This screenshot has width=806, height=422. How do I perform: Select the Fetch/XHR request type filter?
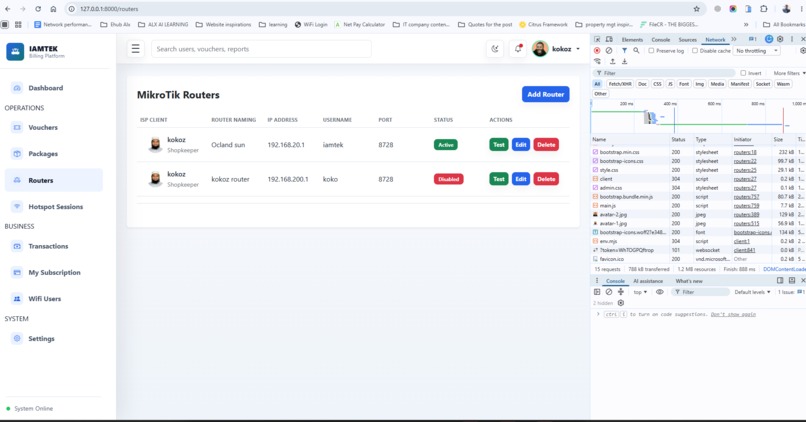[620, 84]
